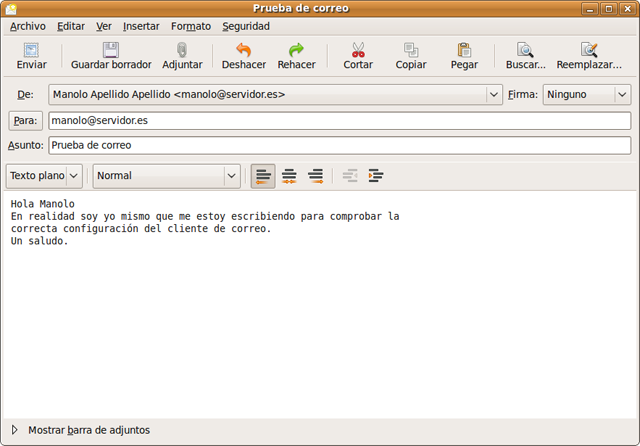The height and width of the screenshot is (446, 640).
Task: Toggle right text alignment
Action: [x=315, y=176]
